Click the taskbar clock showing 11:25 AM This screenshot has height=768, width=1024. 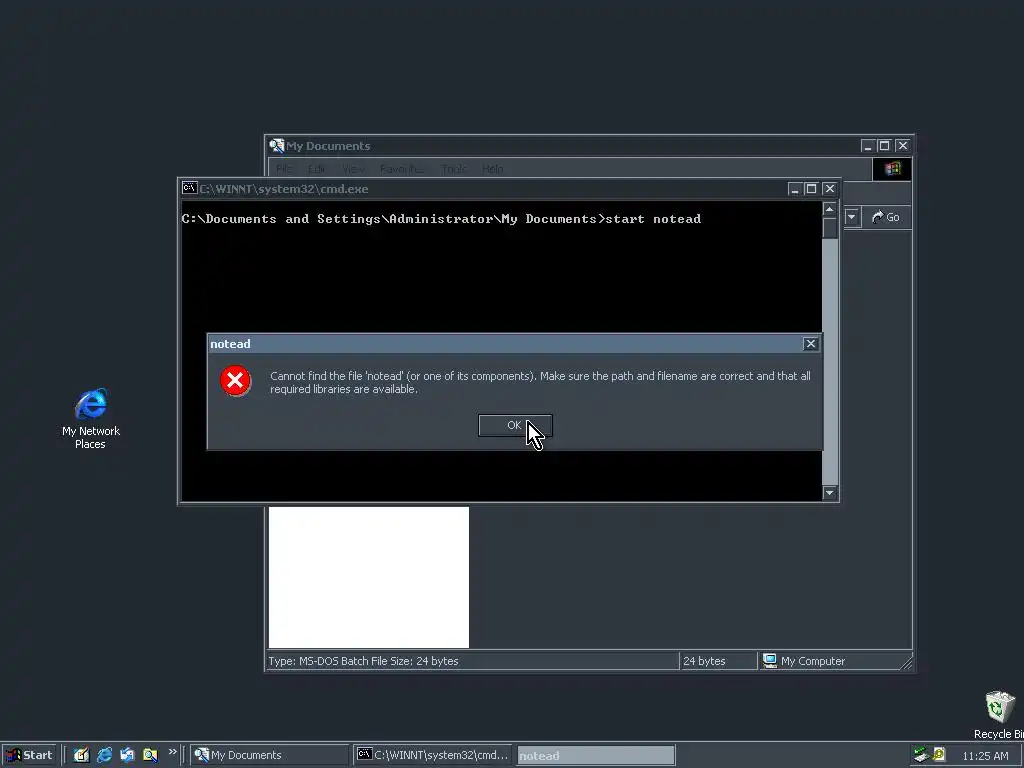pyautogui.click(x=985, y=756)
